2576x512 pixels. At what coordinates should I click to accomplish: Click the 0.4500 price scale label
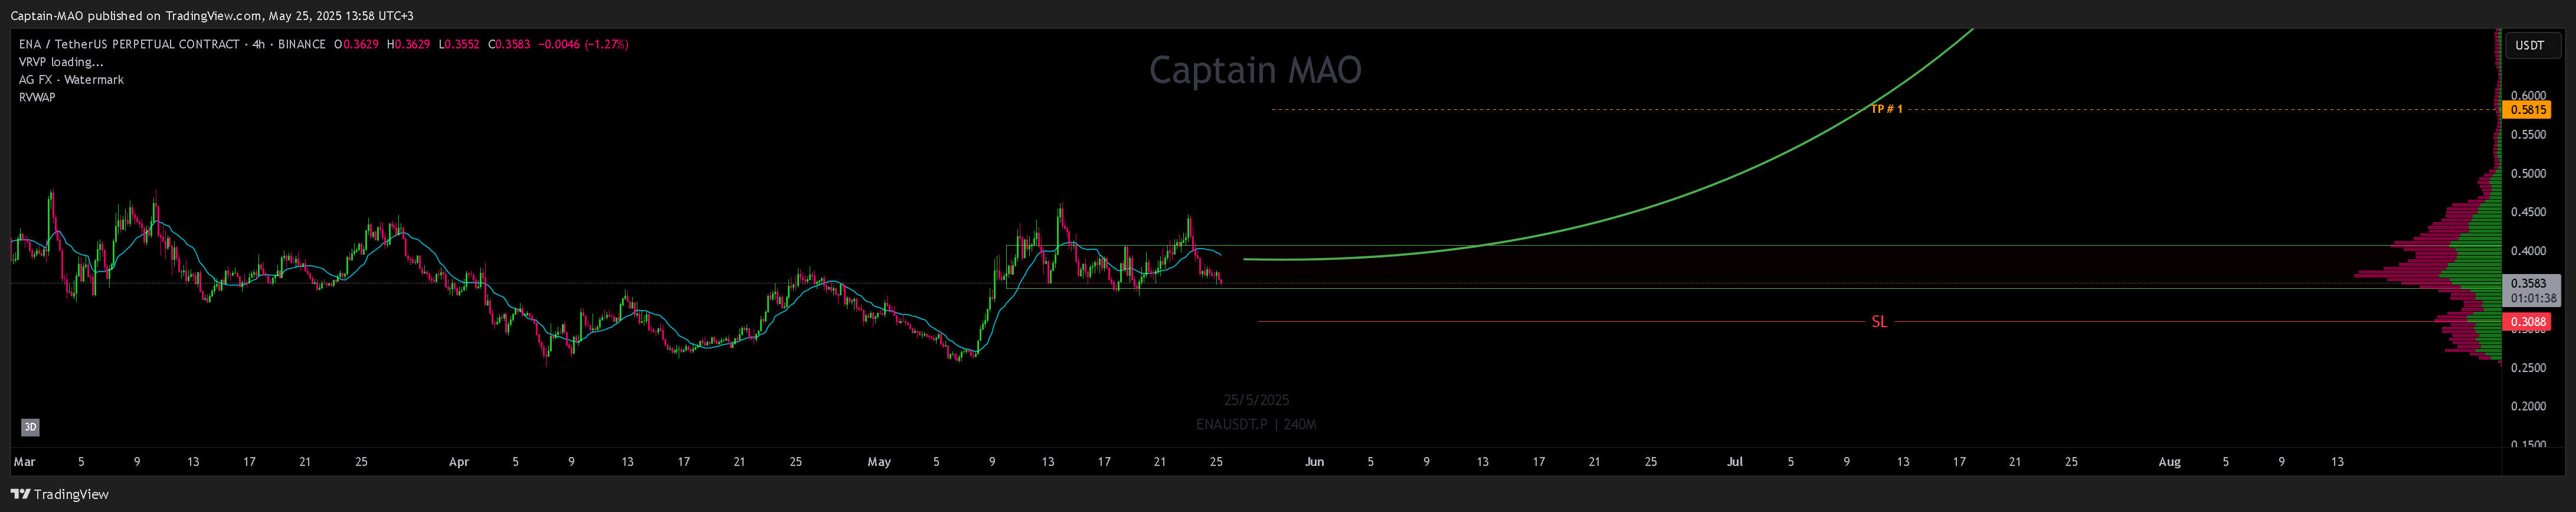coord(2528,212)
